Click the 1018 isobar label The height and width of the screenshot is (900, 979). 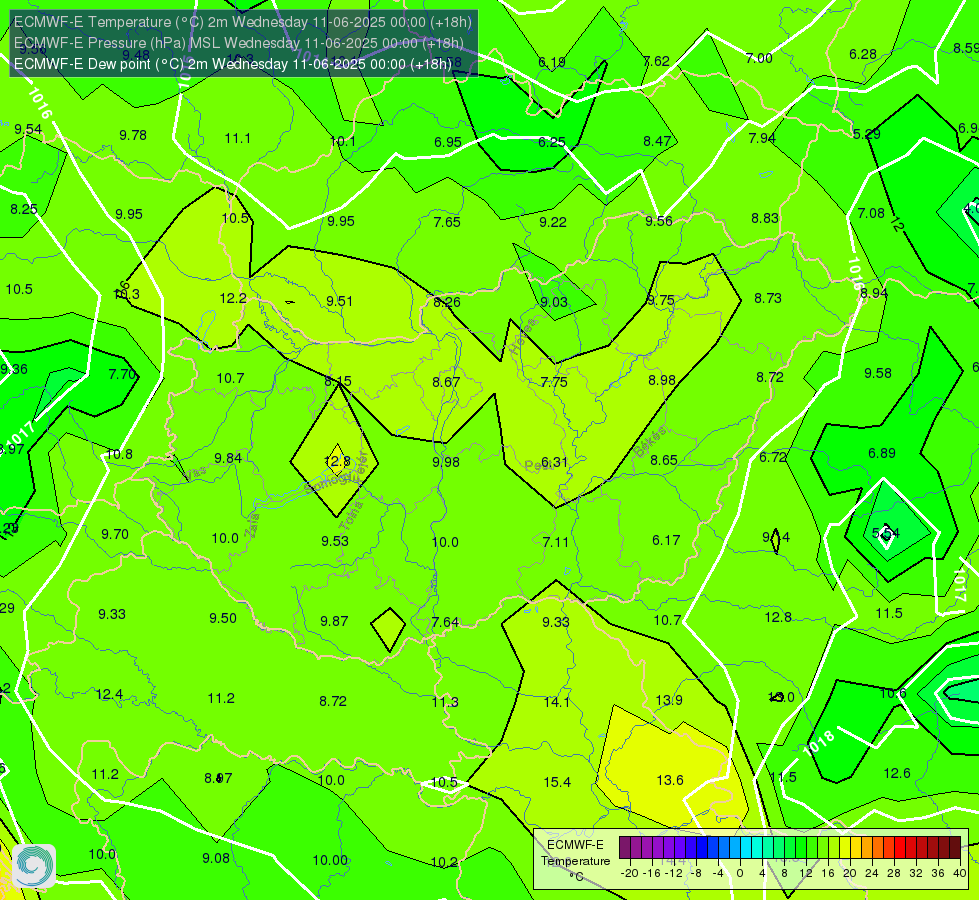point(819,743)
